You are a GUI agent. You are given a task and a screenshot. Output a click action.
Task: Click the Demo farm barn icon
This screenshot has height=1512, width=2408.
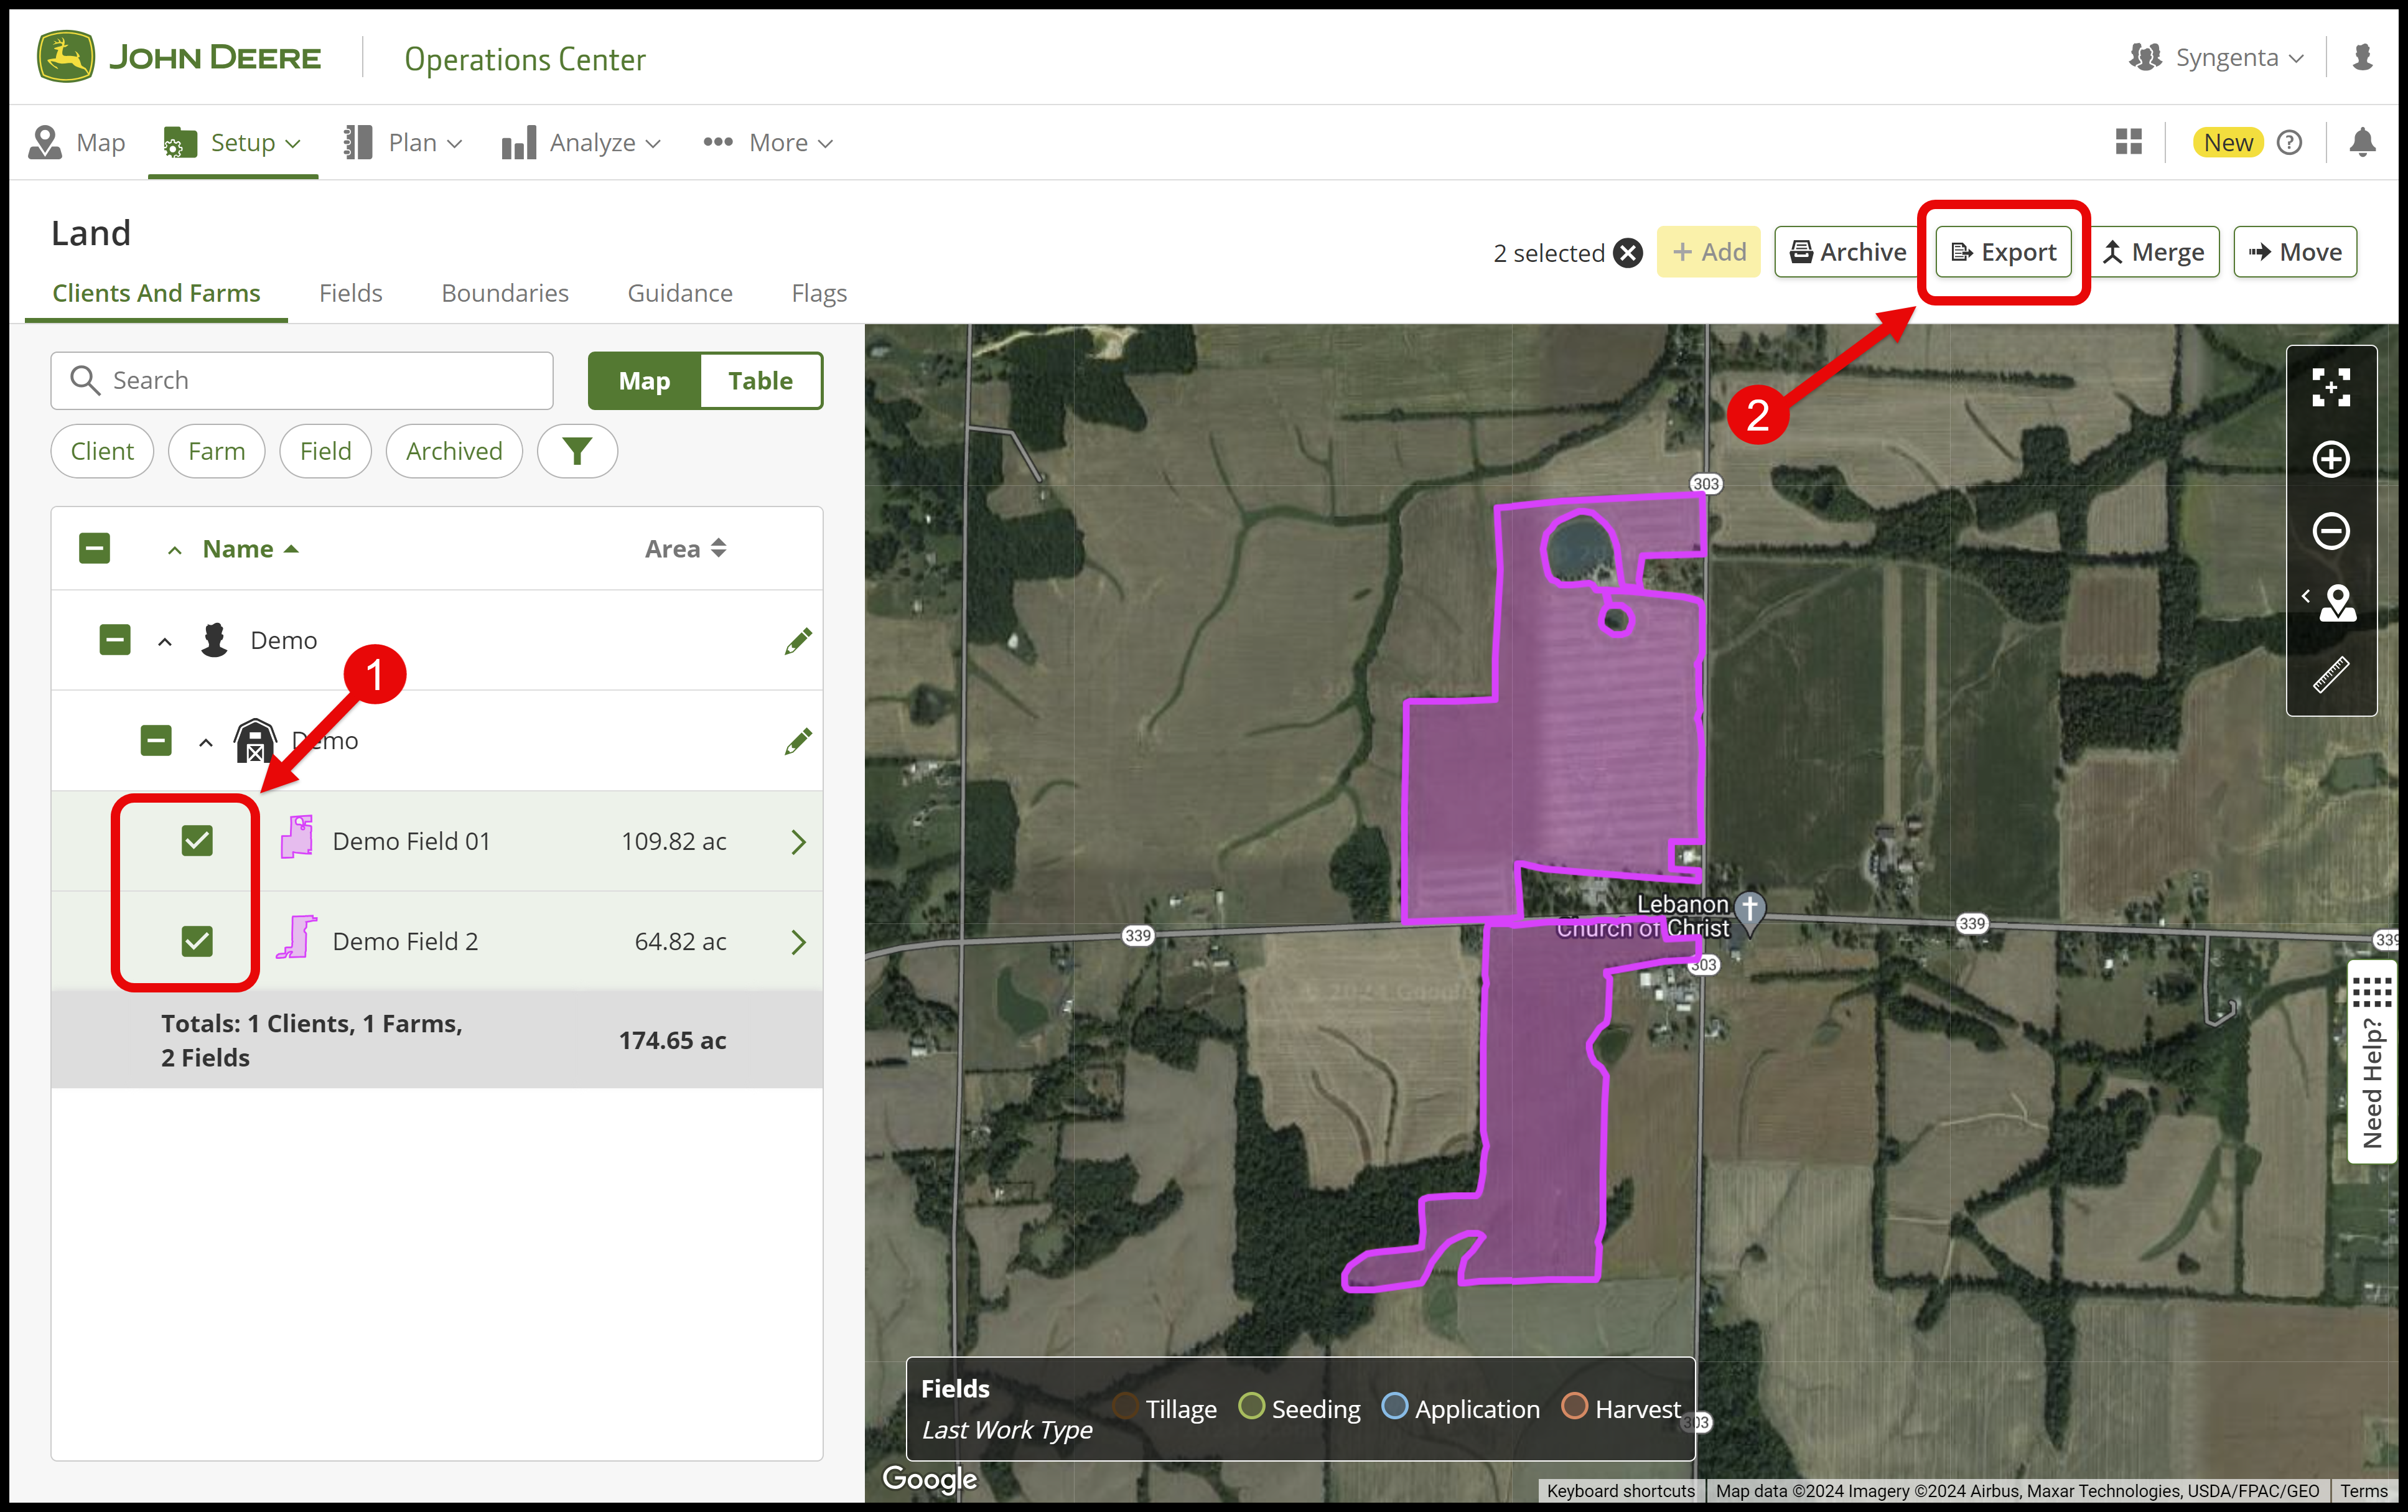tap(255, 741)
